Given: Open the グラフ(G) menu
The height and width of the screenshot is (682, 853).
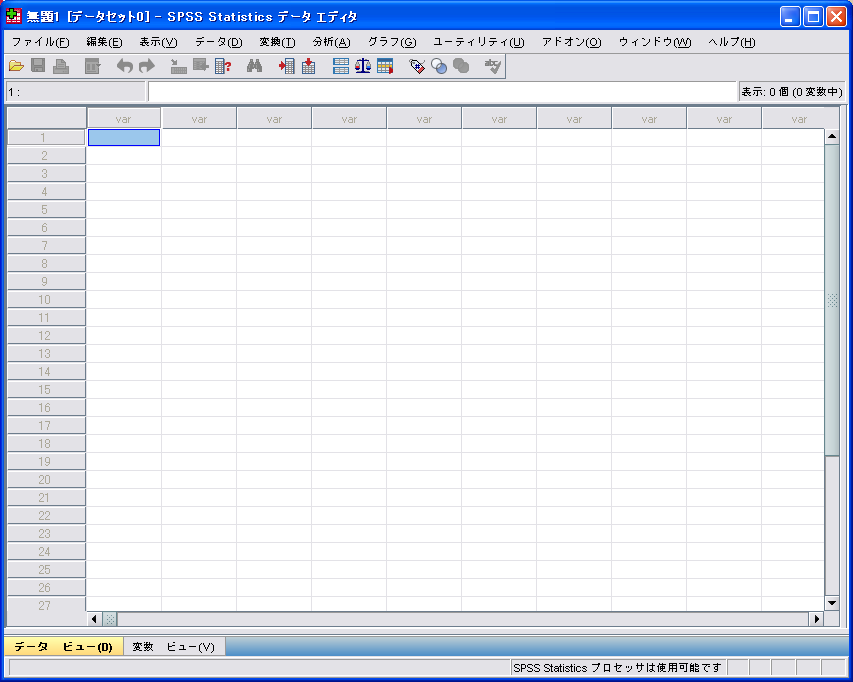Looking at the screenshot, I should pos(391,42).
